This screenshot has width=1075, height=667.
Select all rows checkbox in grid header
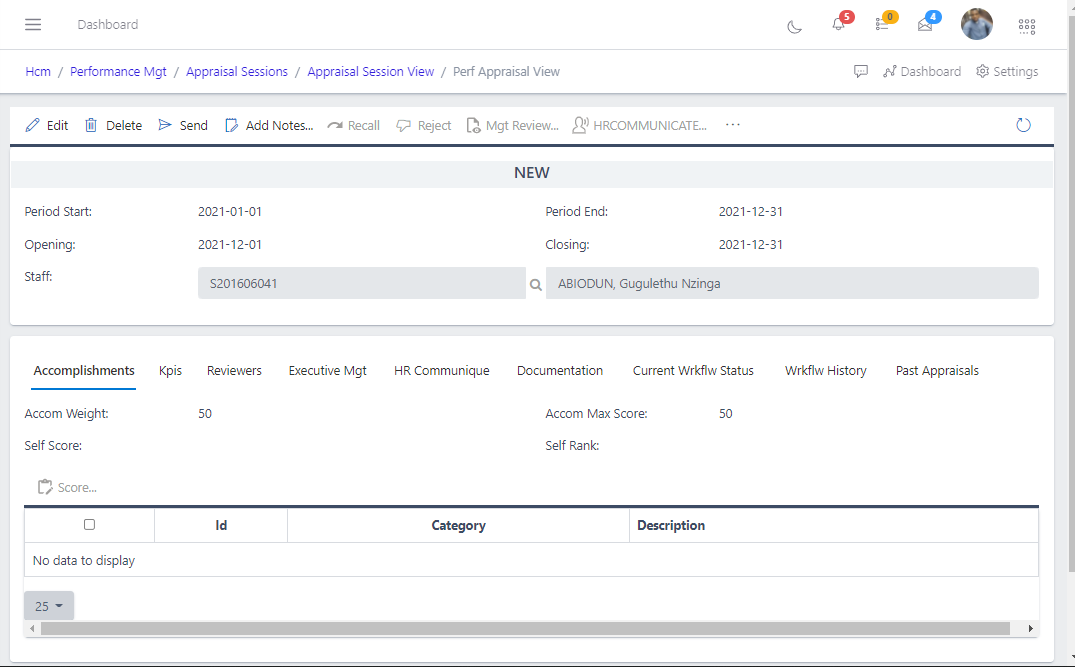tap(89, 525)
